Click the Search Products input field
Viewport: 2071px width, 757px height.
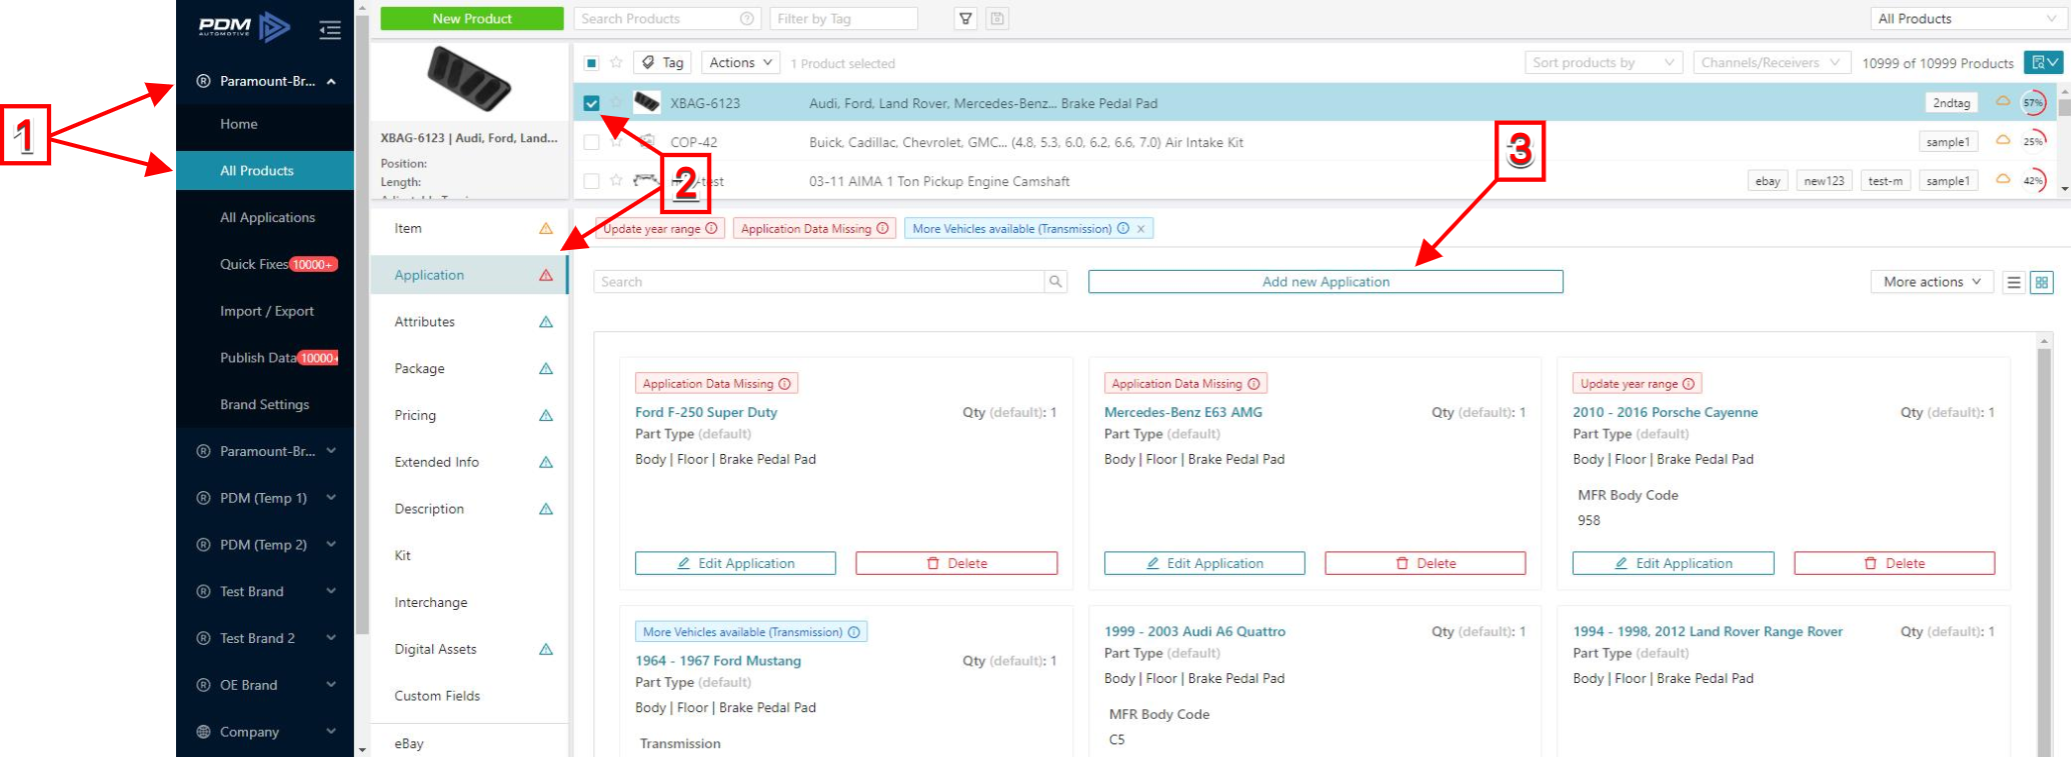[668, 18]
